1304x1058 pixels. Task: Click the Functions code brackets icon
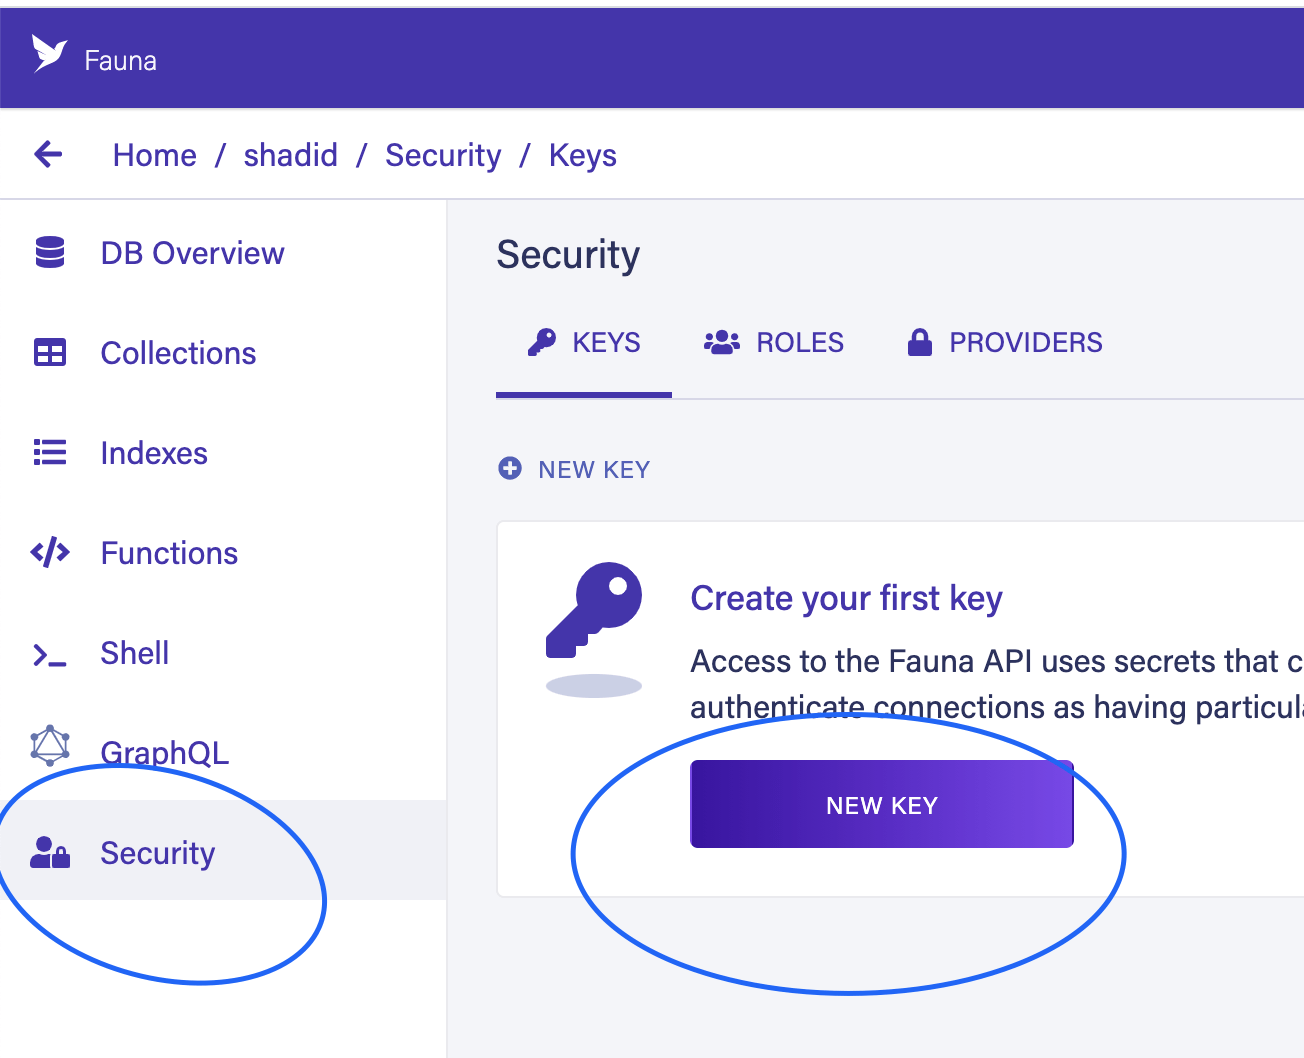[x=50, y=553]
